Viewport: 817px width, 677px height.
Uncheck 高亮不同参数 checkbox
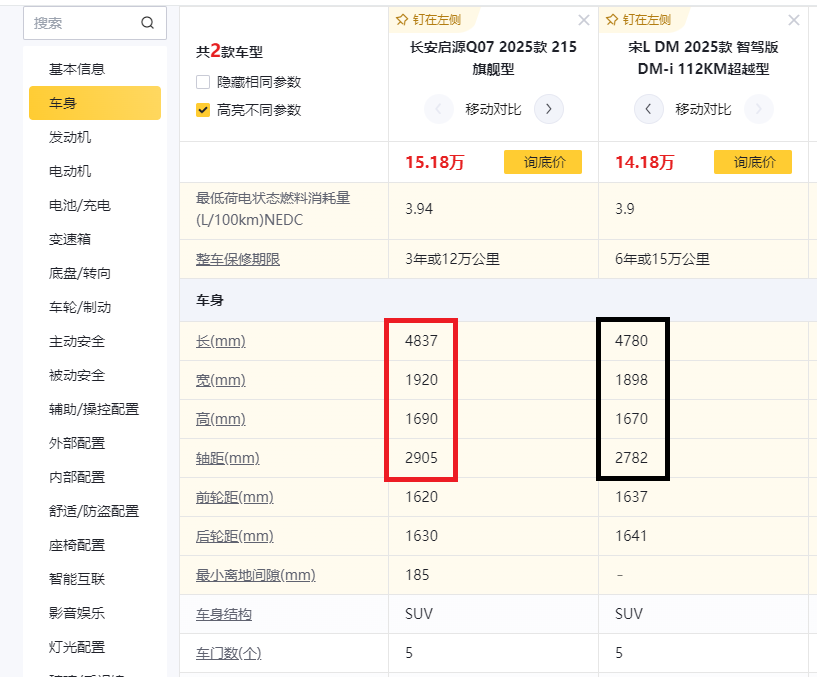(x=203, y=110)
